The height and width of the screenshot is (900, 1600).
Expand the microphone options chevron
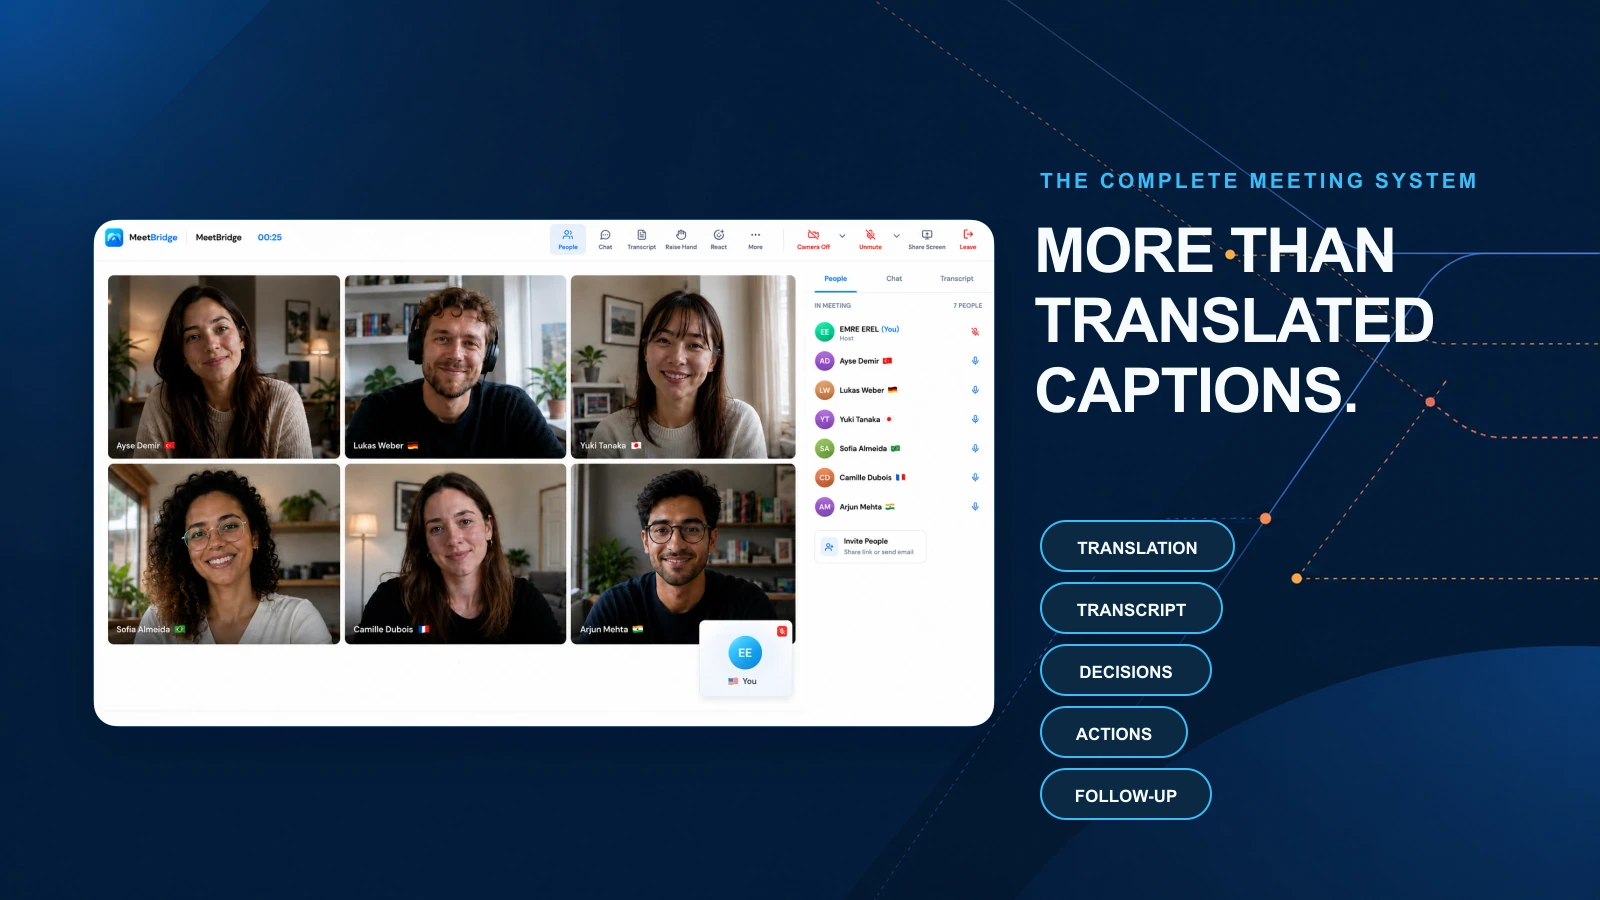897,236
